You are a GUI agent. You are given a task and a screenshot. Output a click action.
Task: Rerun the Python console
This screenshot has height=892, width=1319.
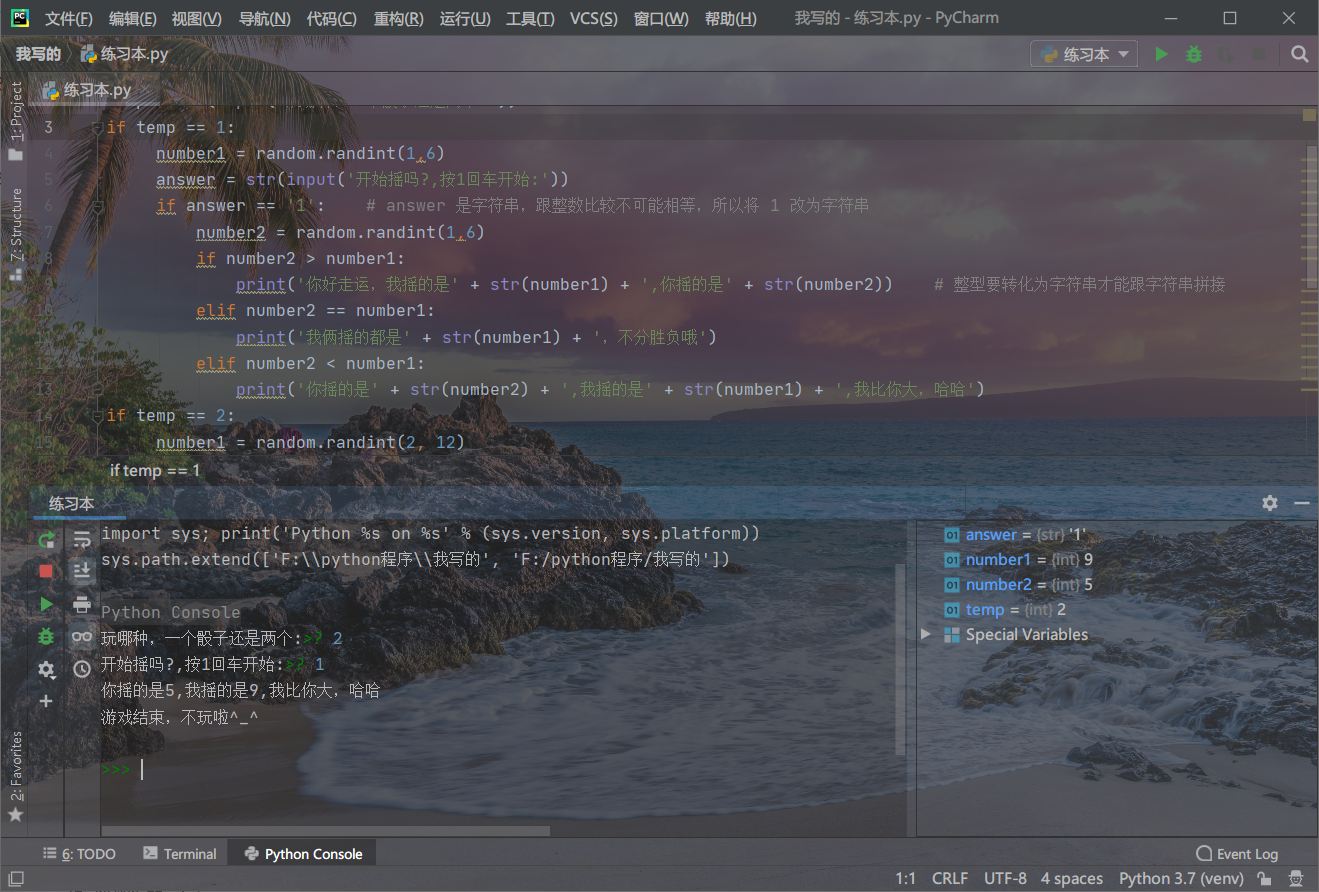coord(46,540)
